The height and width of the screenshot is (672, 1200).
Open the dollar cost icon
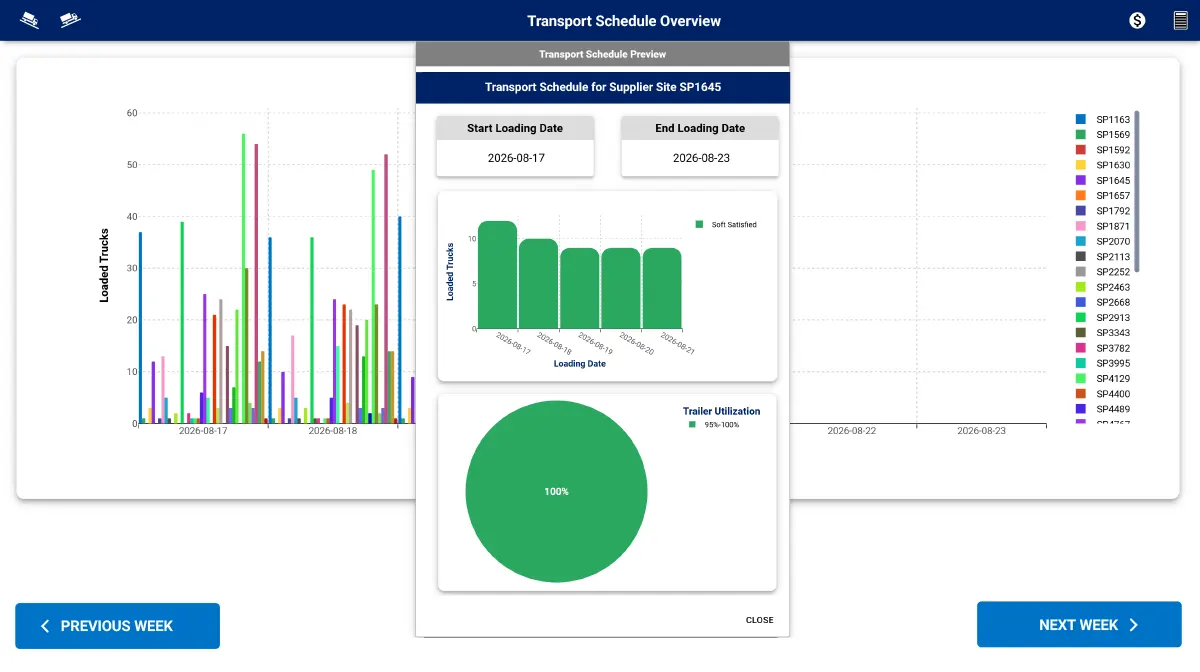pyautogui.click(x=1137, y=20)
